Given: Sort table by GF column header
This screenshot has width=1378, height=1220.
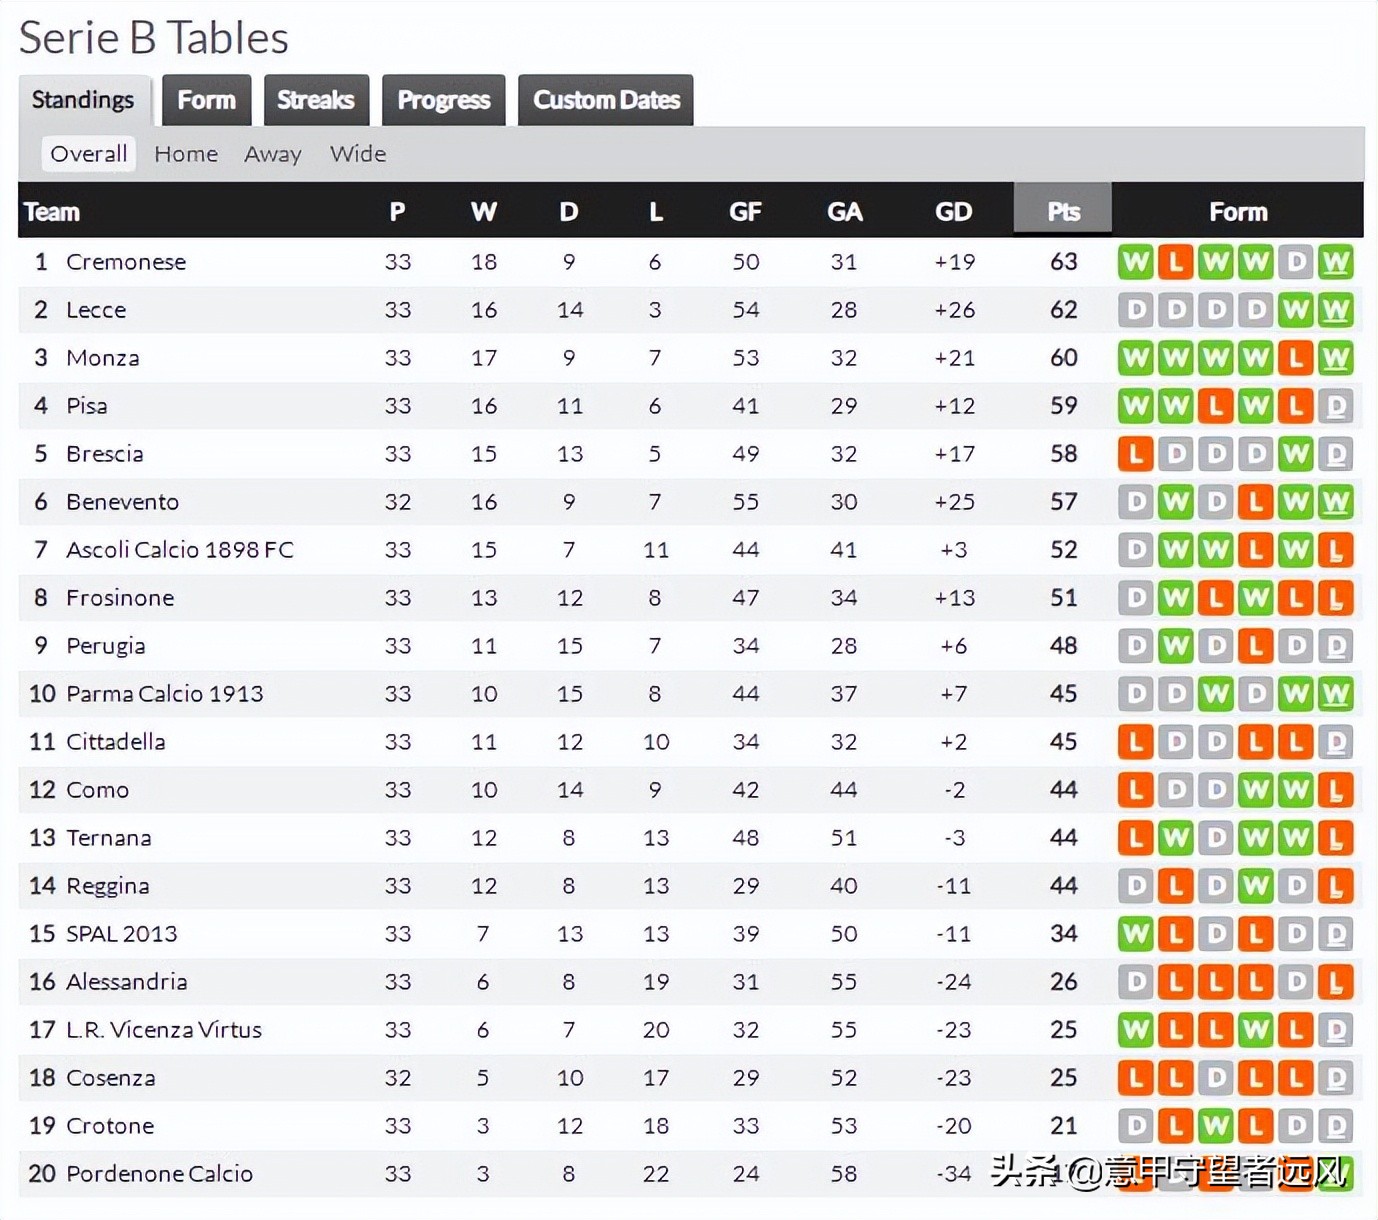Looking at the screenshot, I should click(x=745, y=211).
